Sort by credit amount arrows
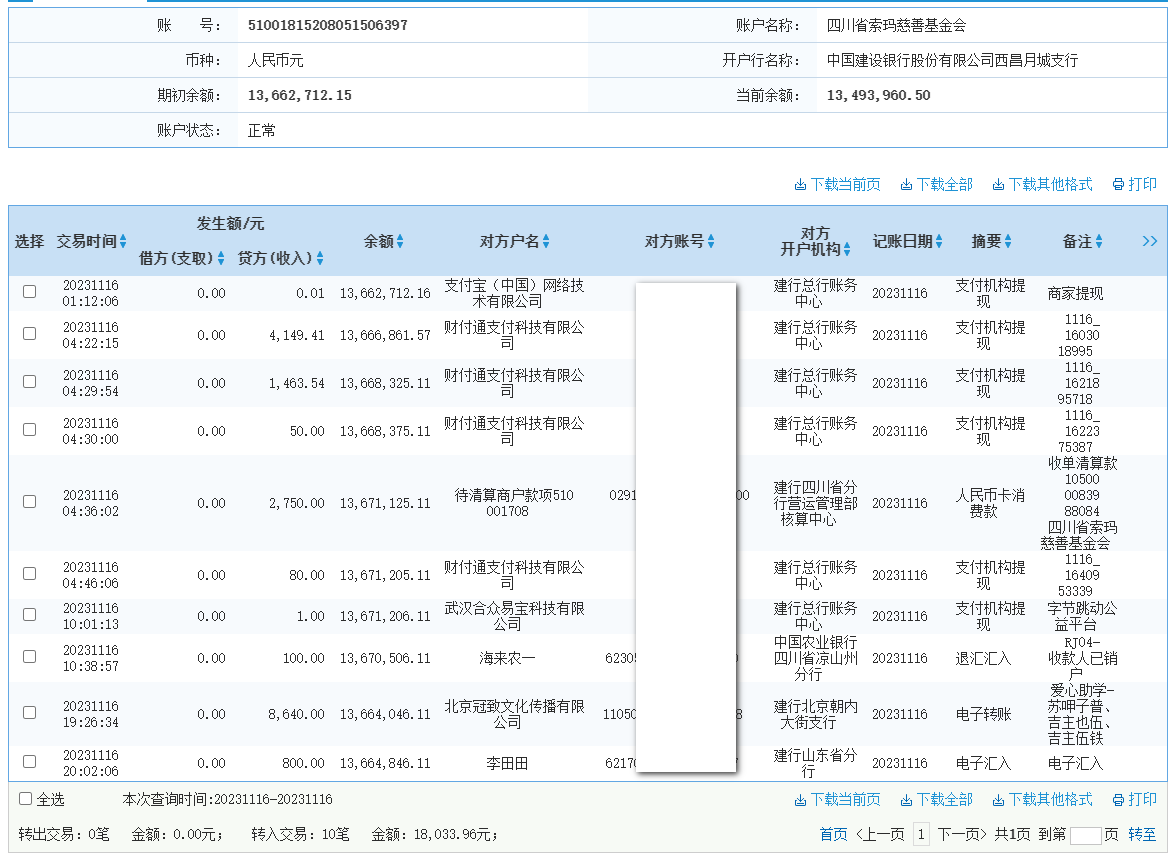 (x=320, y=259)
